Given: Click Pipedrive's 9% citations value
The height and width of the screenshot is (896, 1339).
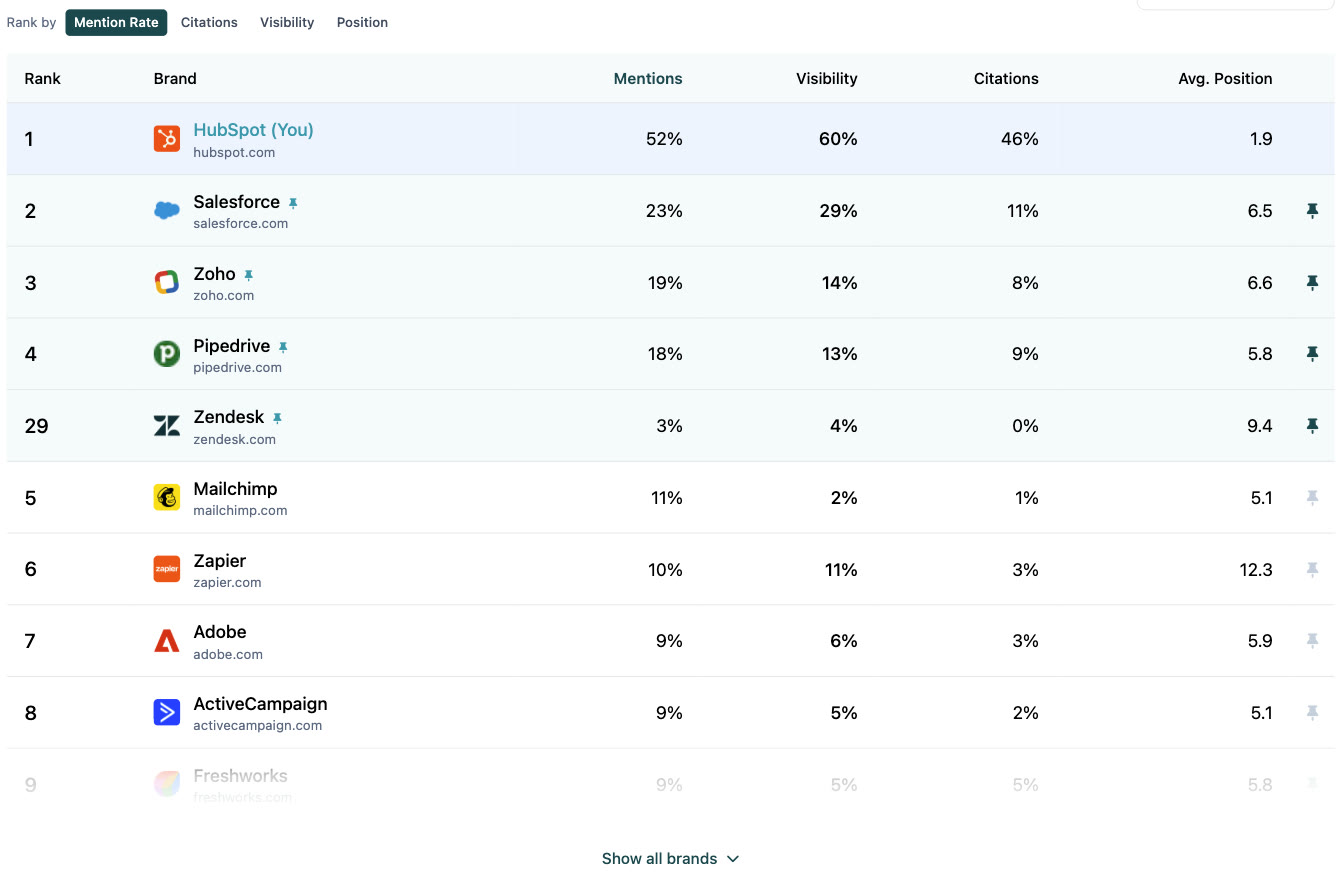Looking at the screenshot, I should tap(1025, 354).
